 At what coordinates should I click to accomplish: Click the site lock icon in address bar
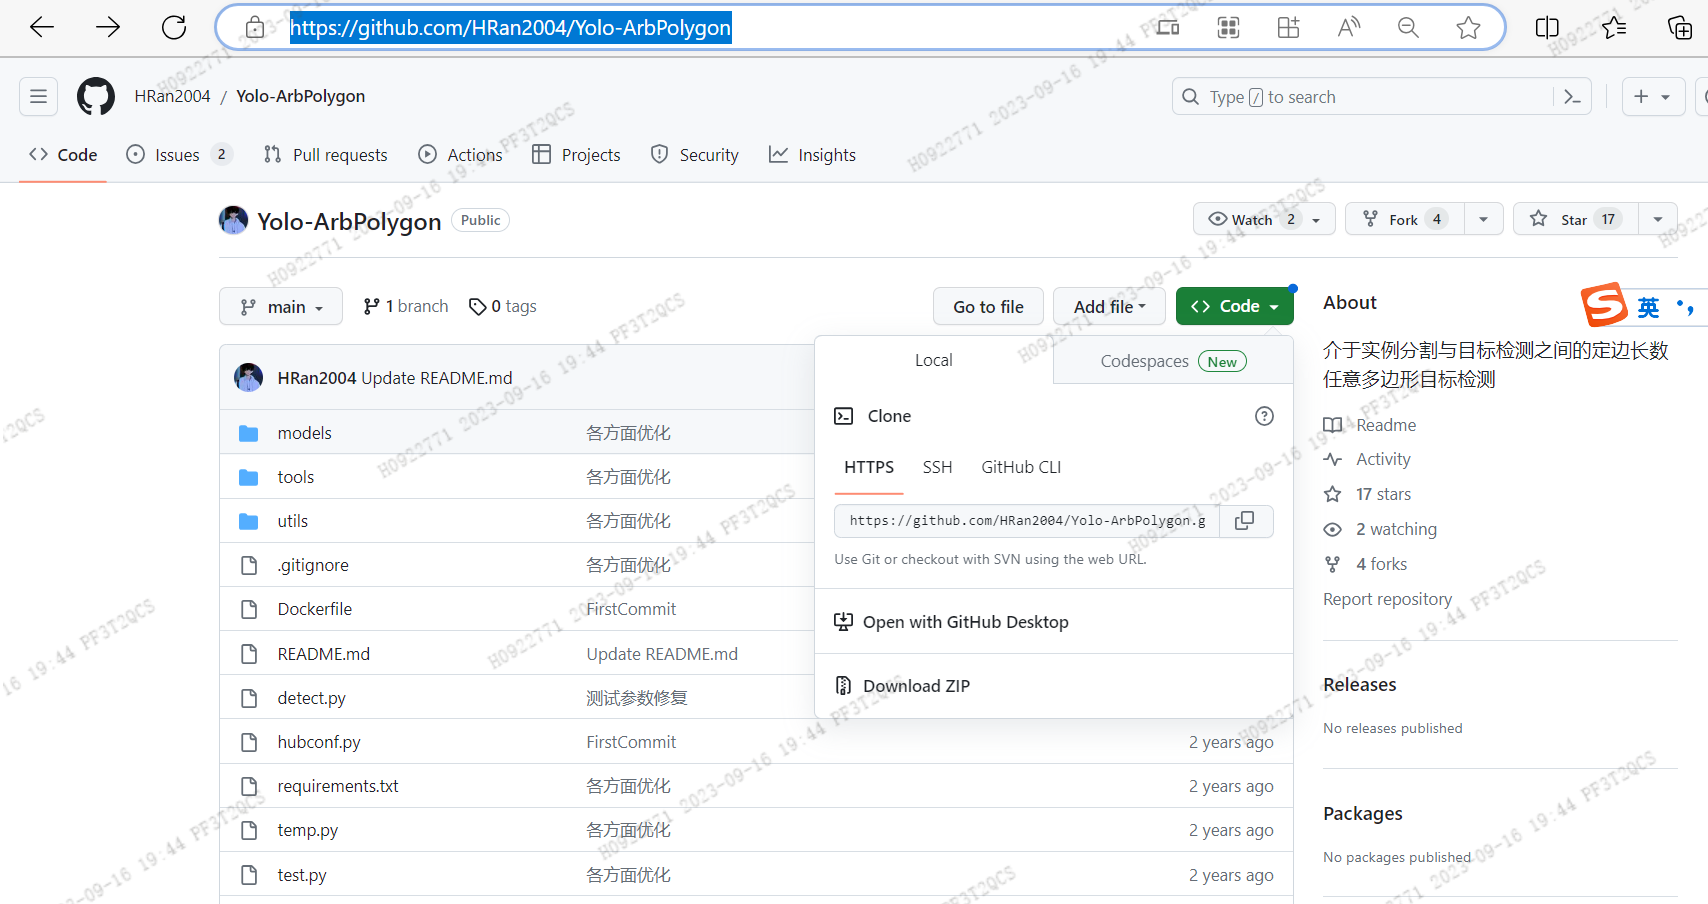255,27
